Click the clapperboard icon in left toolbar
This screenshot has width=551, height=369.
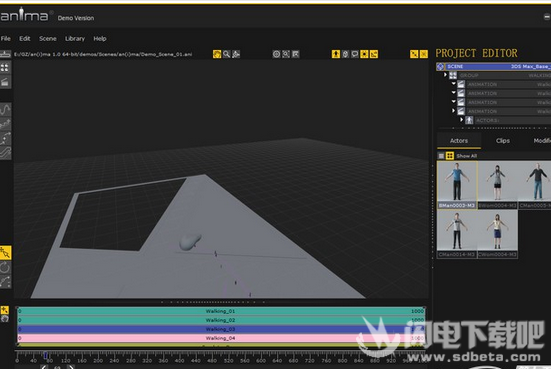coord(5,82)
